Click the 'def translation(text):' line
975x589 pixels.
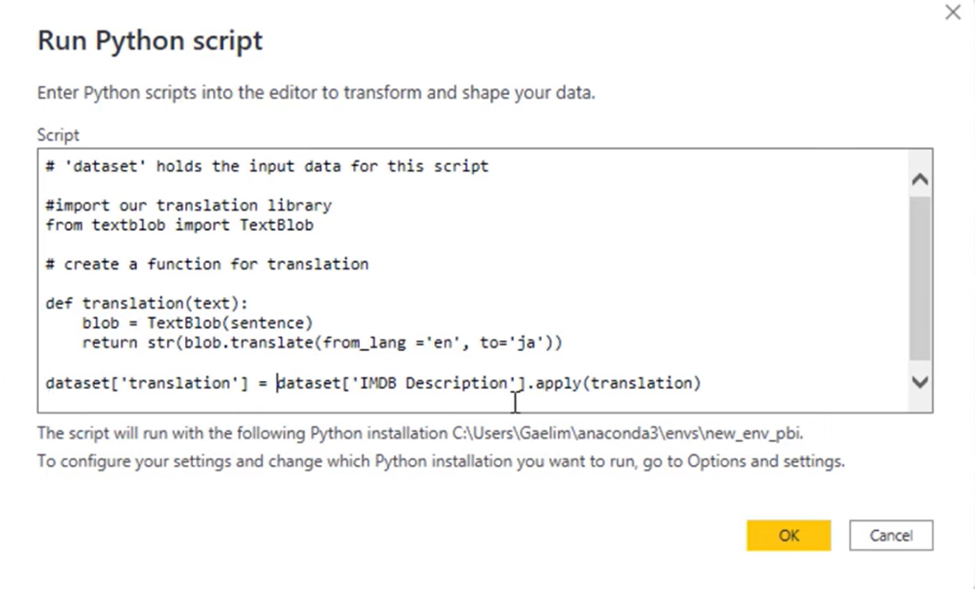pos(147,304)
